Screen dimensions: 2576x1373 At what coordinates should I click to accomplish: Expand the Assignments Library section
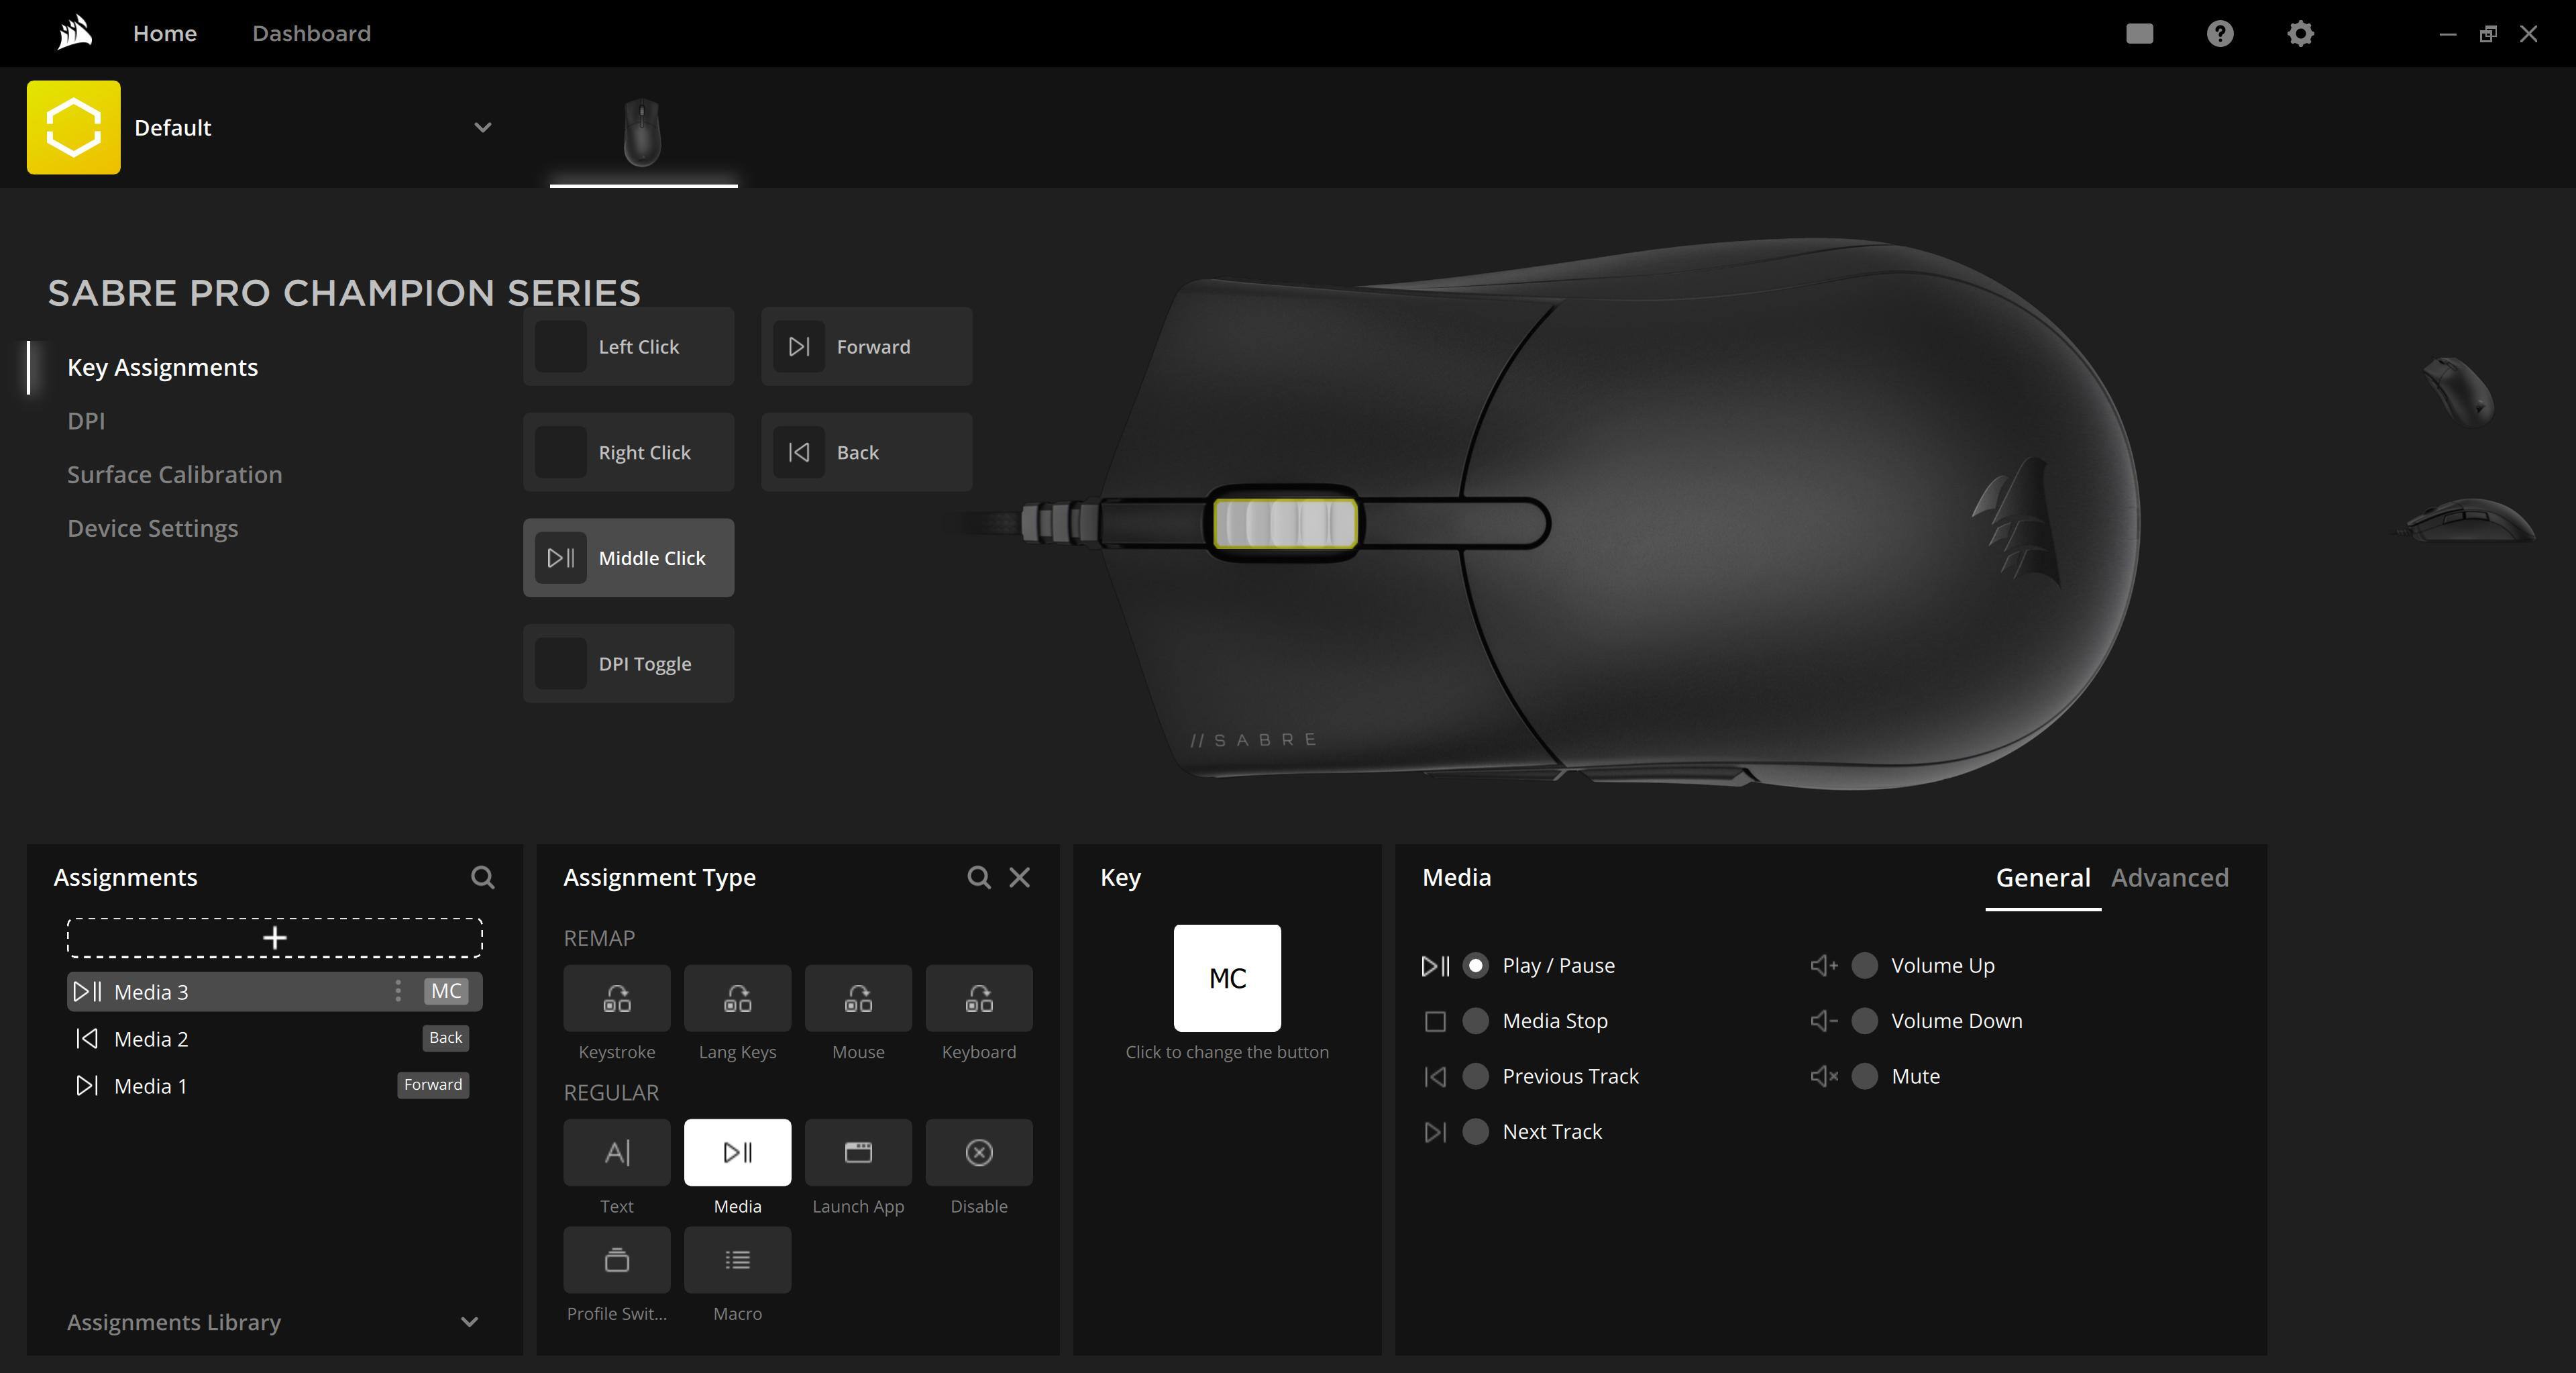469,1322
